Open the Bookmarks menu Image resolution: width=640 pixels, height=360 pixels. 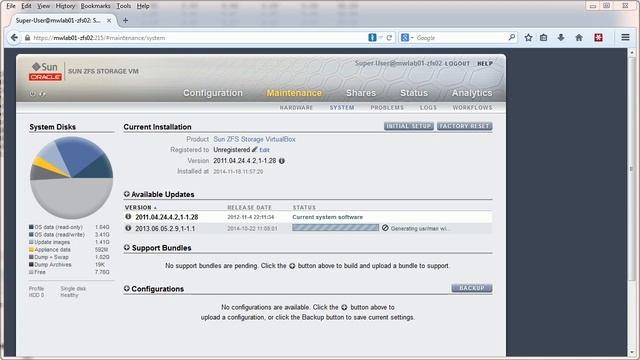(x=96, y=6)
